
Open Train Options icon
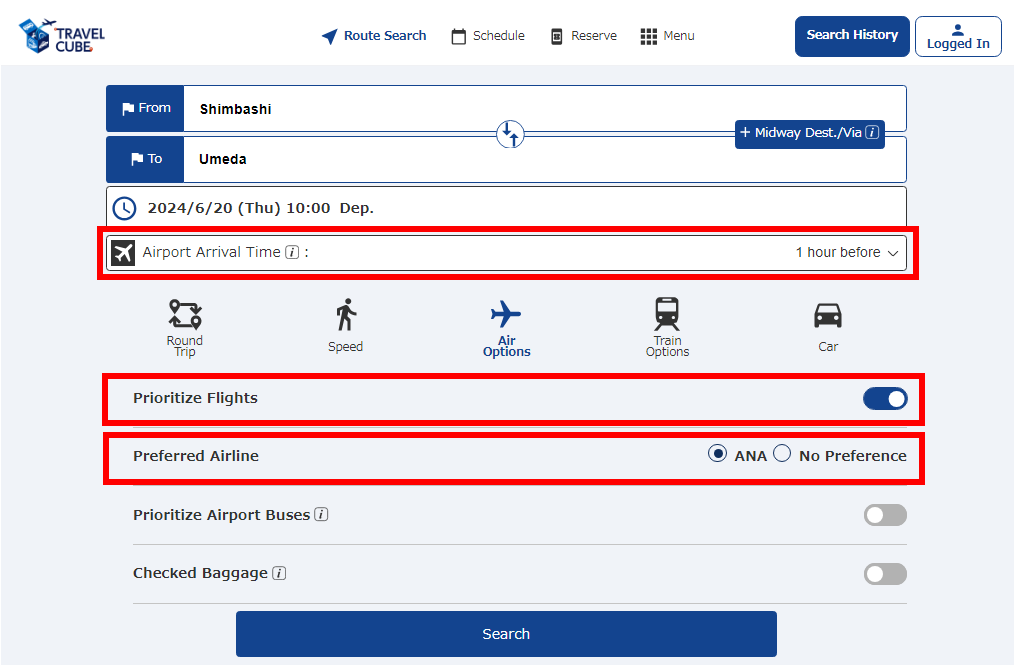tap(667, 316)
